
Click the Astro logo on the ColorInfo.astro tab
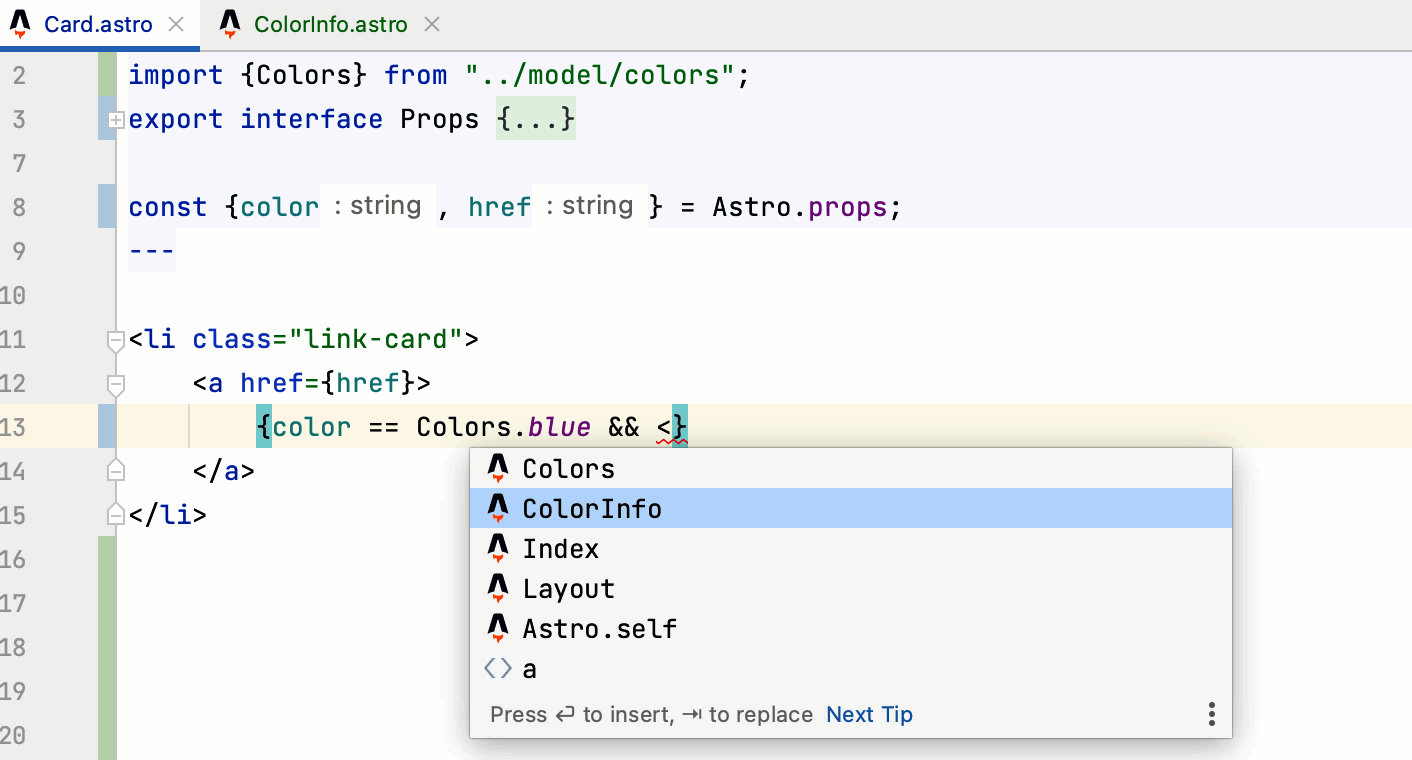(228, 23)
